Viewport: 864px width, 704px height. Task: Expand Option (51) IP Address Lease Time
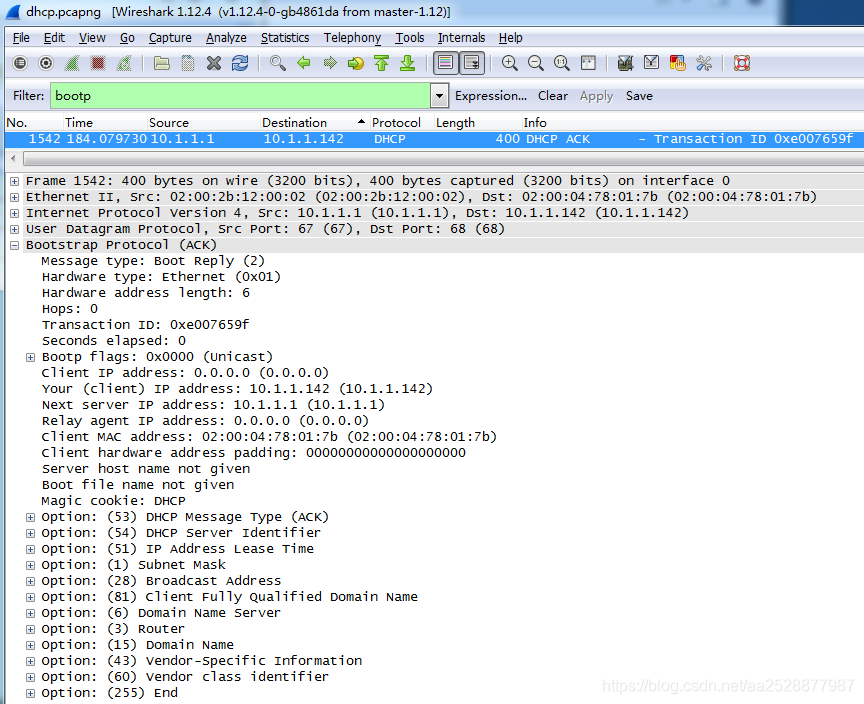pos(31,549)
